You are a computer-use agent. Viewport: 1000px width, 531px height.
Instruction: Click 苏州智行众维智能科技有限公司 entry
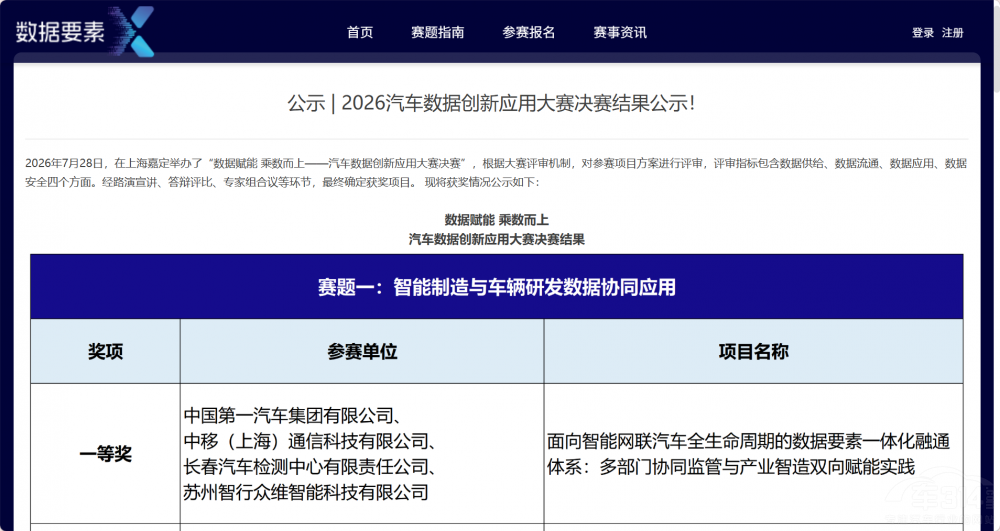click(306, 492)
